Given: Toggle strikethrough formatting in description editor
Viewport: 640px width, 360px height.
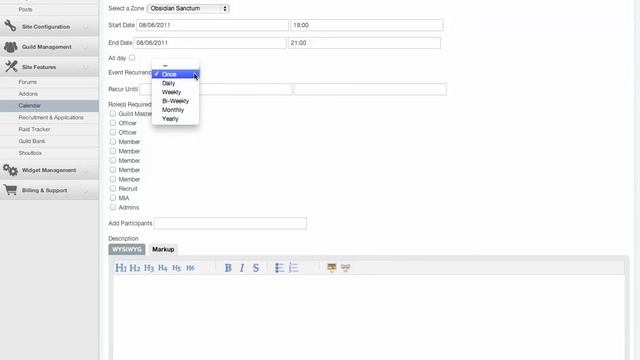Looking at the screenshot, I should [x=256, y=268].
